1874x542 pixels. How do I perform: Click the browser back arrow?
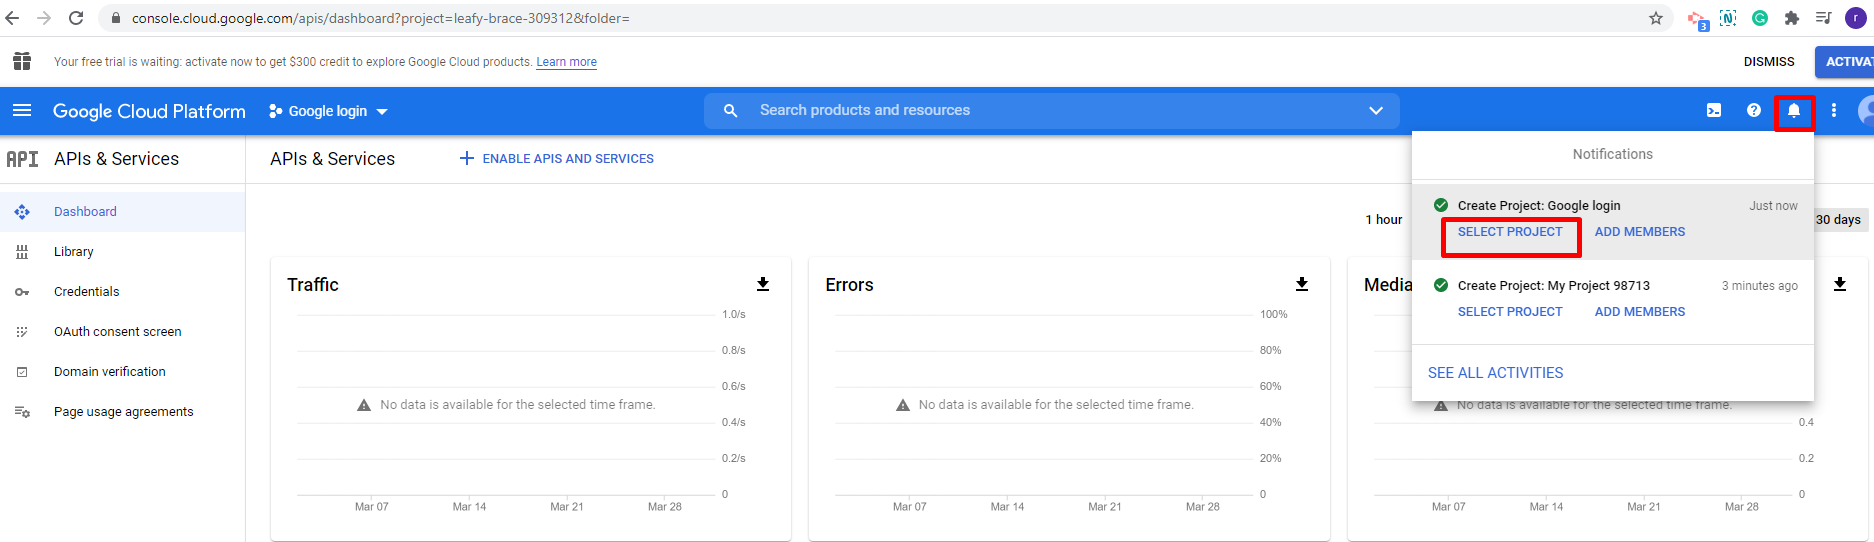(13, 18)
